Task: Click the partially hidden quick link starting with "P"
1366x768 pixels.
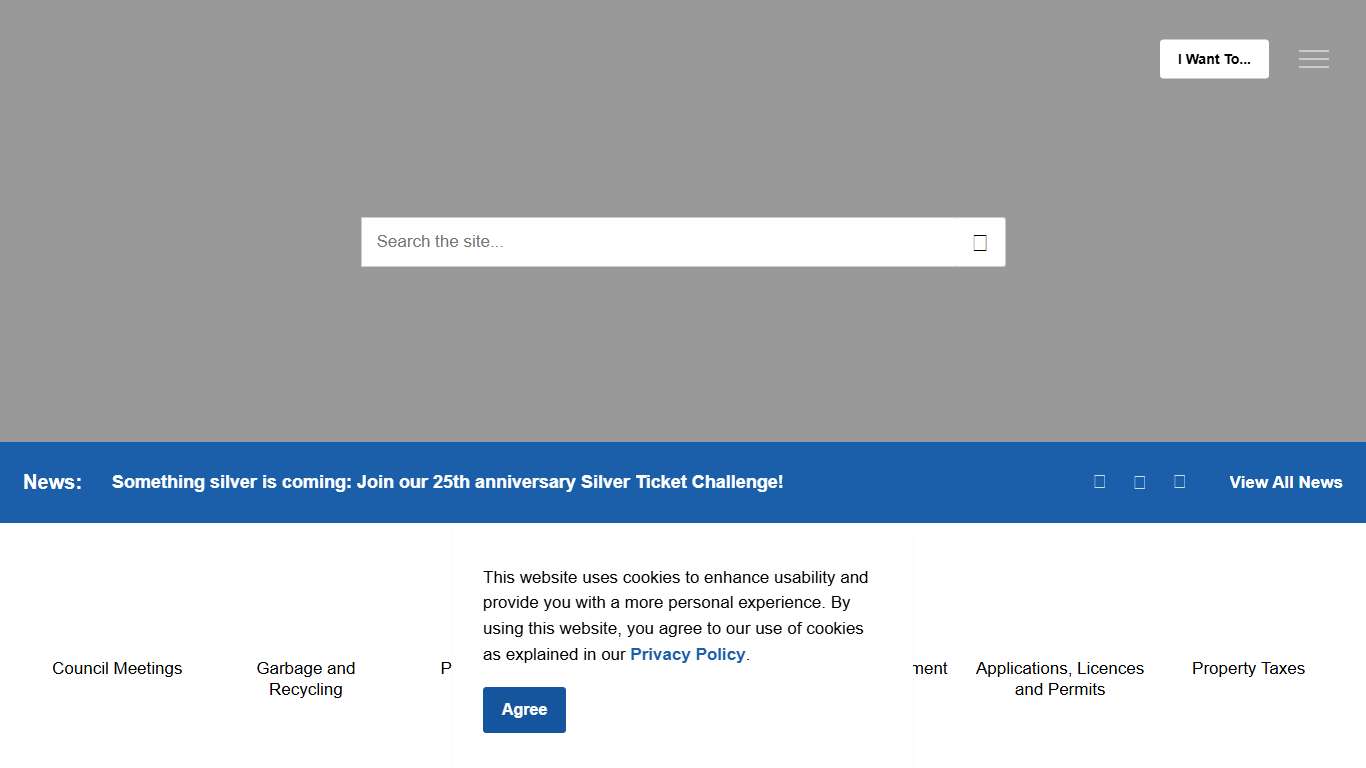Action: coord(446,668)
